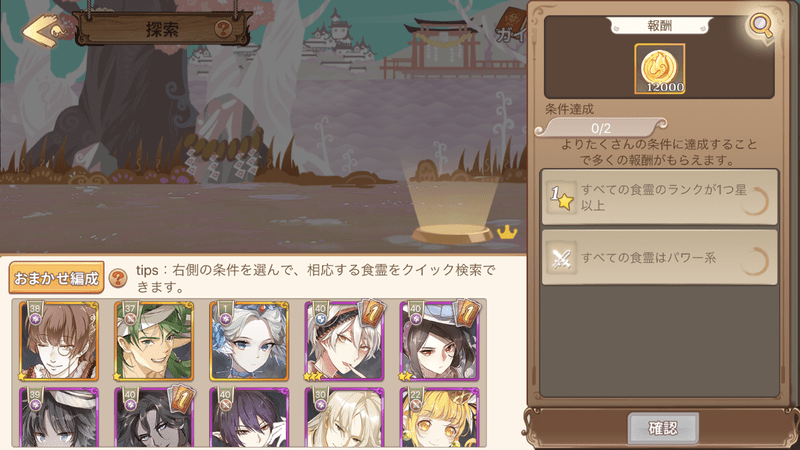Click the one-star rank condition icon
Viewport: 800px width, 450px height.
coord(561,197)
